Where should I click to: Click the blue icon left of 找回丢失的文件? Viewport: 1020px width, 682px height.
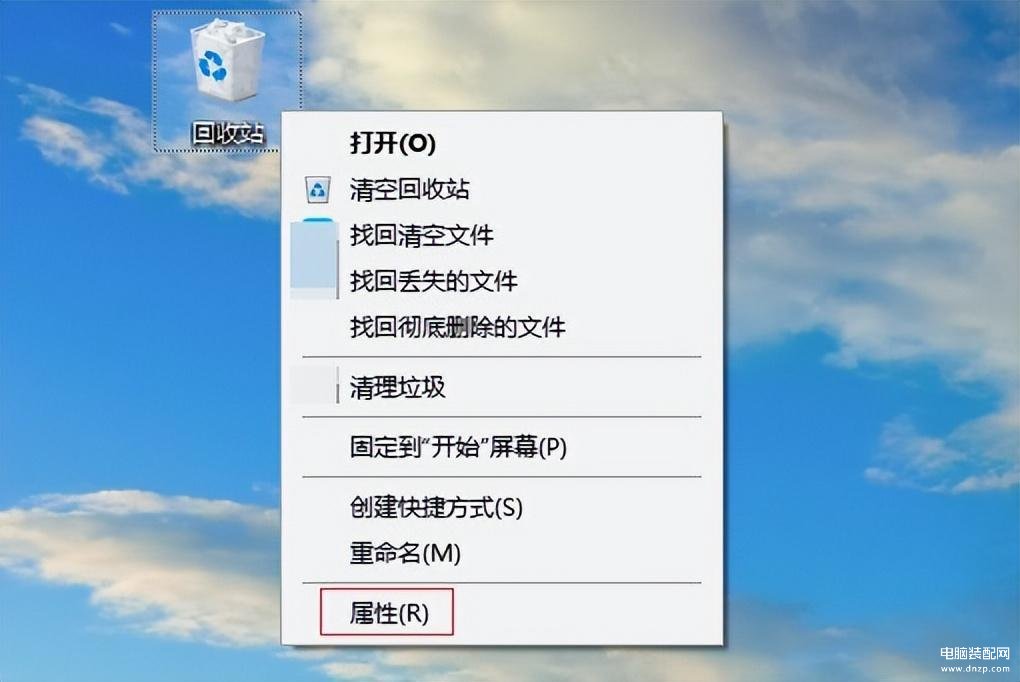314,258
